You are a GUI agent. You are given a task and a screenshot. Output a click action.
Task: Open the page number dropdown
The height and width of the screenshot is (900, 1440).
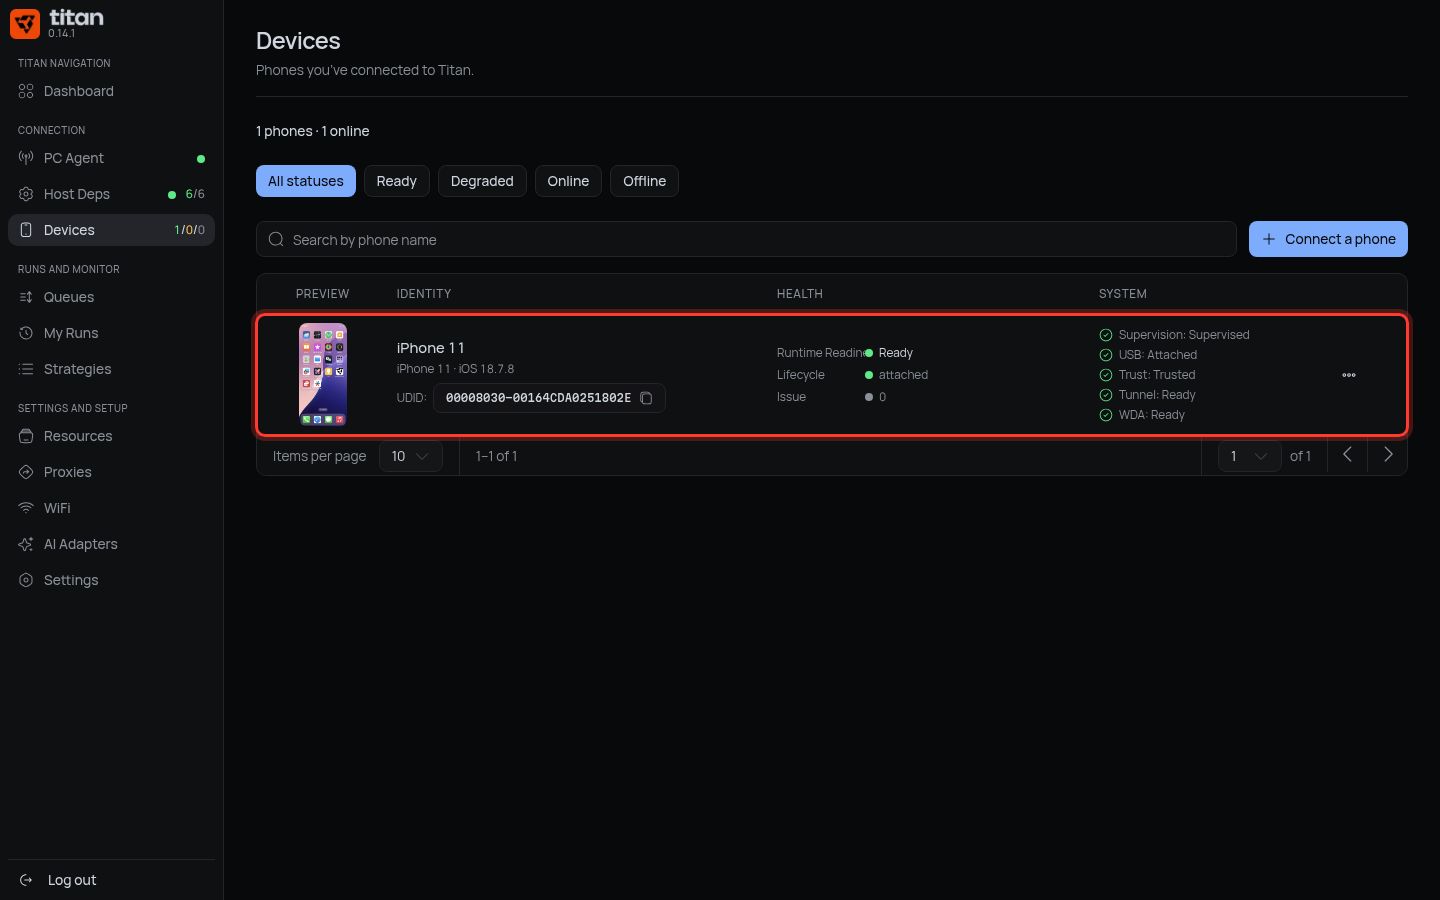pyautogui.click(x=1250, y=456)
